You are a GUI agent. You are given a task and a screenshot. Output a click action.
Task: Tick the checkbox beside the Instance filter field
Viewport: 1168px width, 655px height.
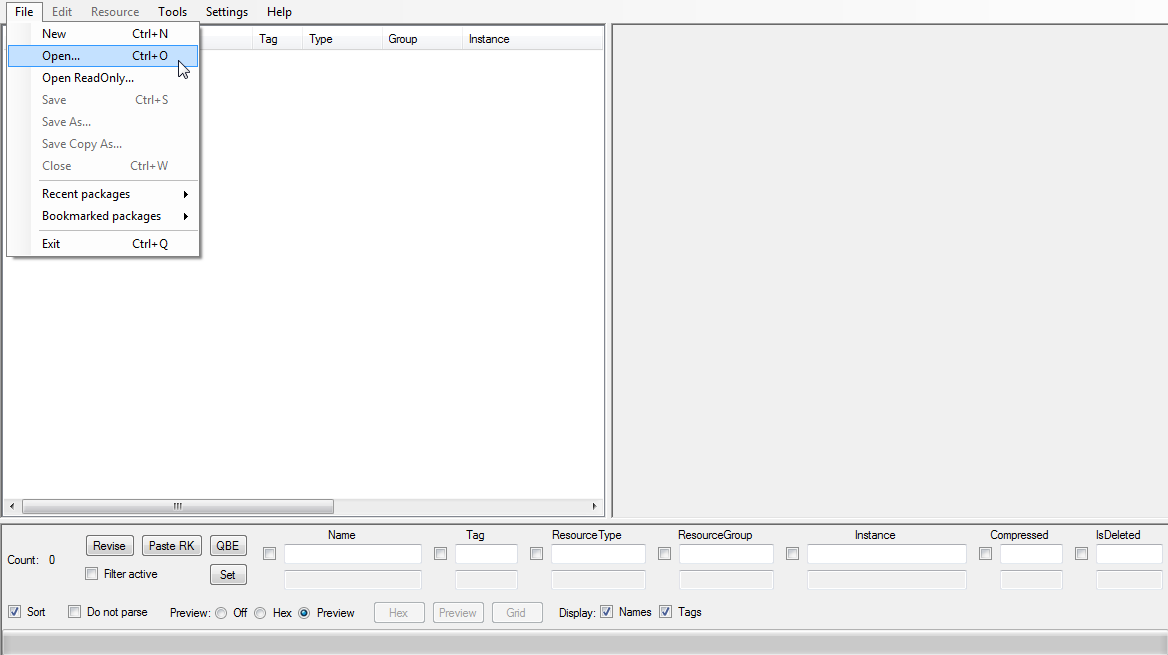tap(793, 554)
